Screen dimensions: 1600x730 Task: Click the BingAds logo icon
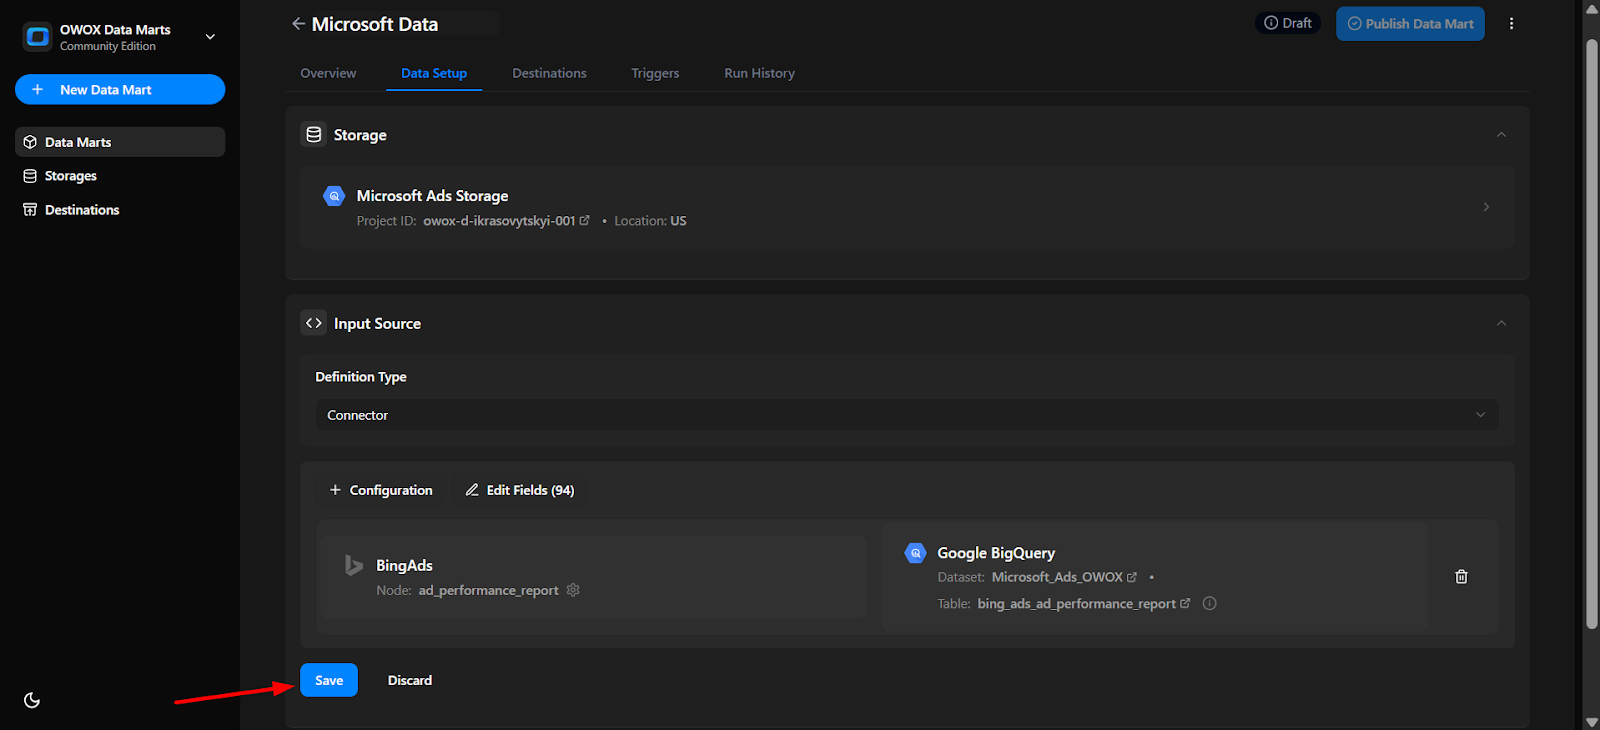click(x=353, y=565)
